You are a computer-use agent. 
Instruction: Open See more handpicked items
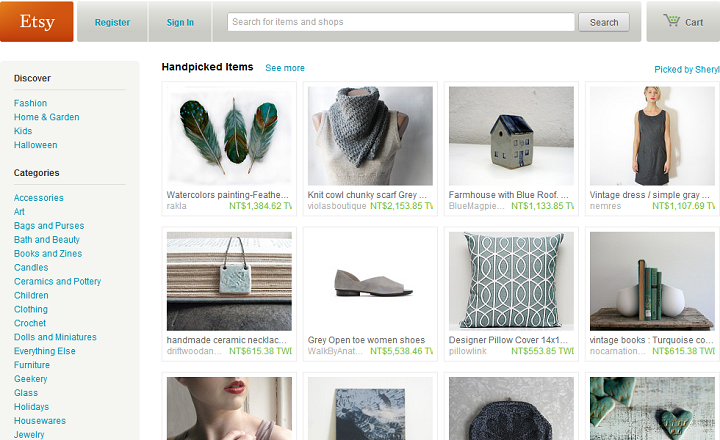(x=285, y=68)
